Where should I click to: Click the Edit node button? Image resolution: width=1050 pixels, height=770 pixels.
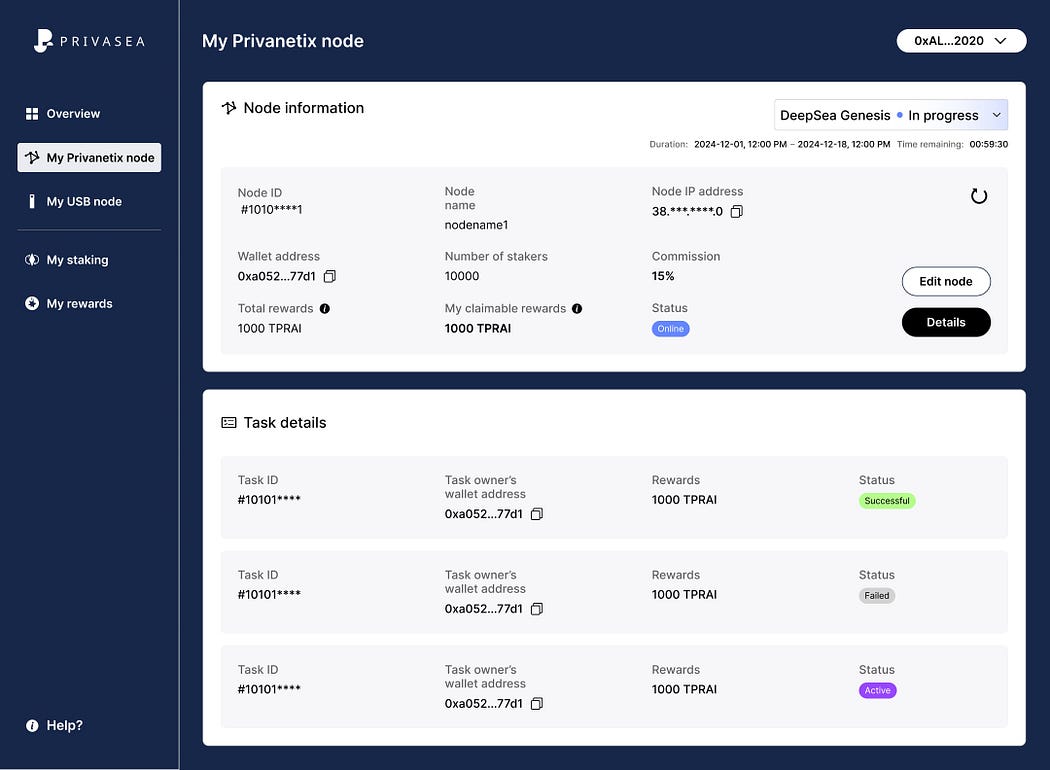point(946,281)
